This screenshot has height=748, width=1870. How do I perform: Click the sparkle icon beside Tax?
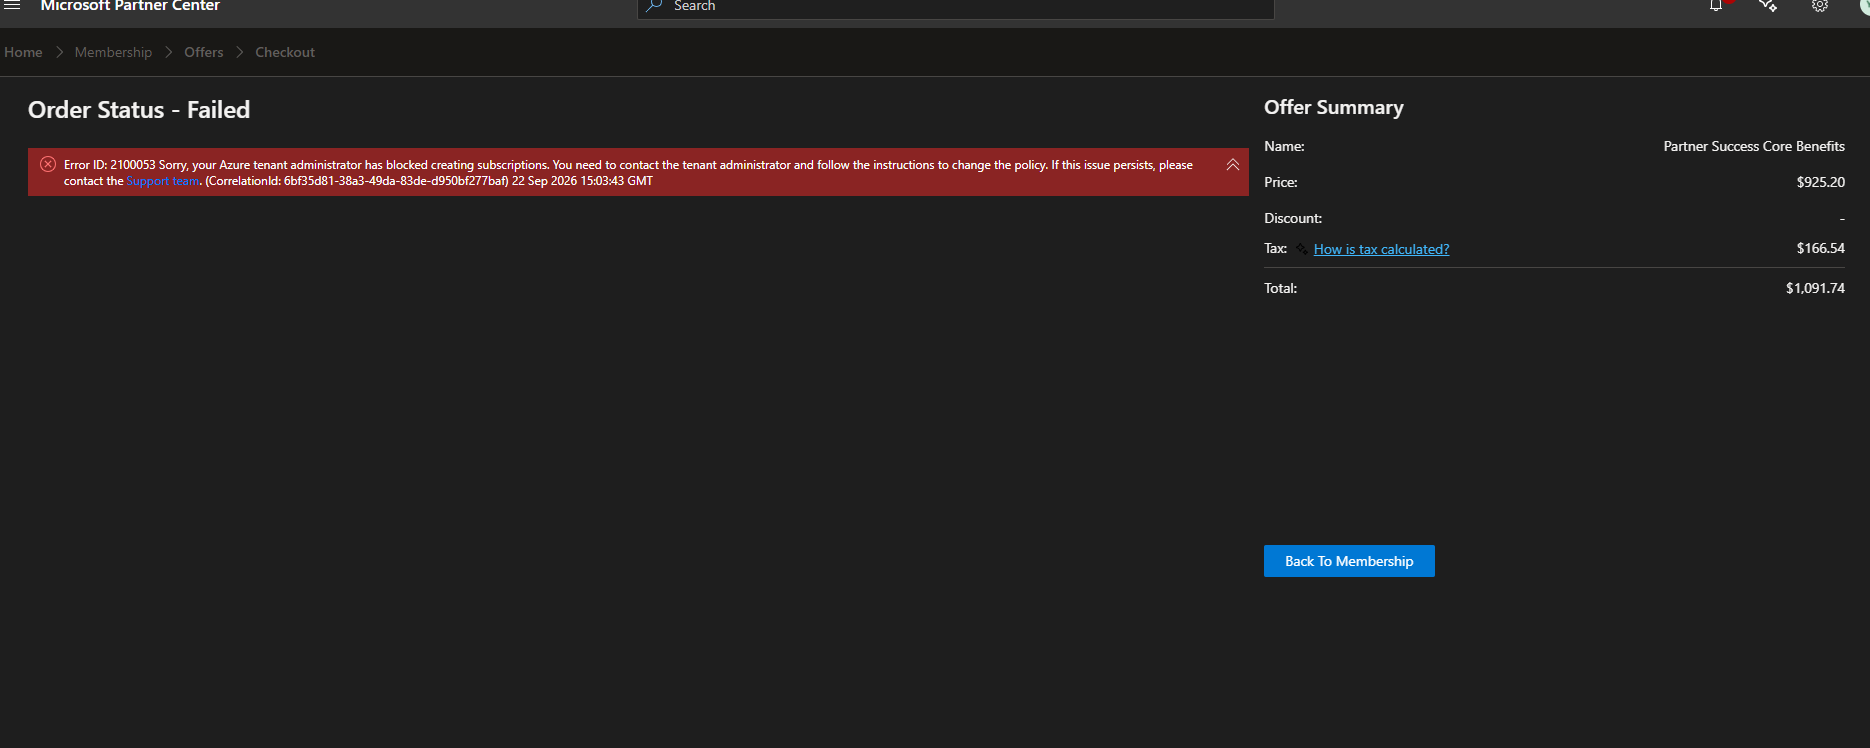1301,248
